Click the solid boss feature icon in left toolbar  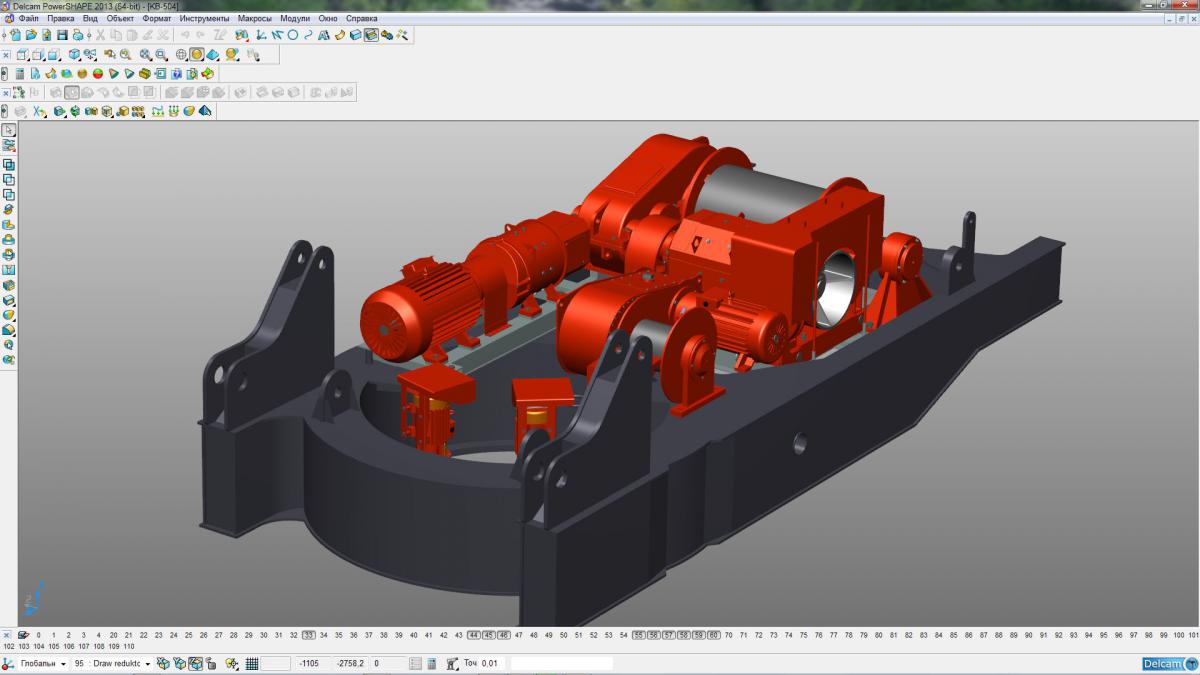pyautogui.click(x=9, y=239)
